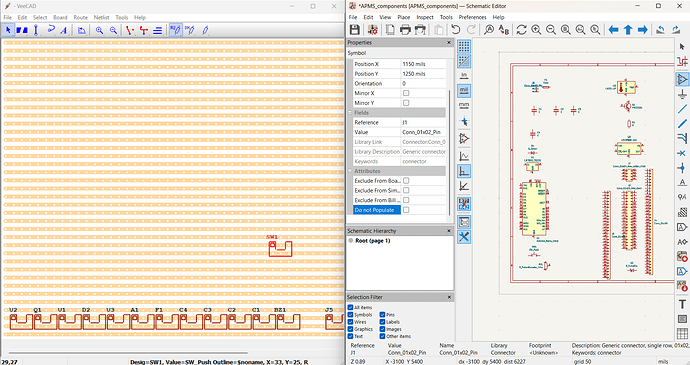690x365 pixels.
Task: Click the Refresh view icon
Action: [521, 29]
